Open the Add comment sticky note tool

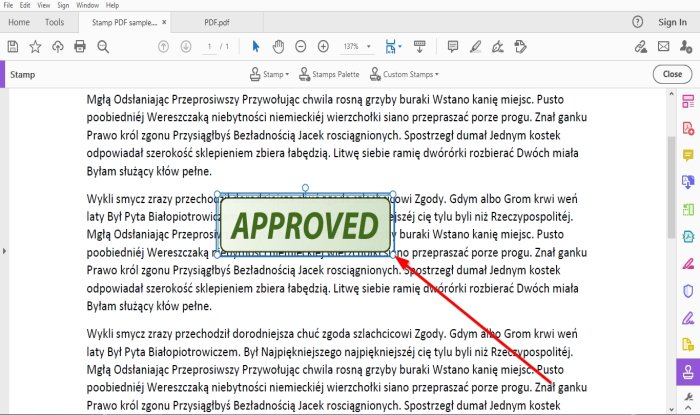(452, 46)
